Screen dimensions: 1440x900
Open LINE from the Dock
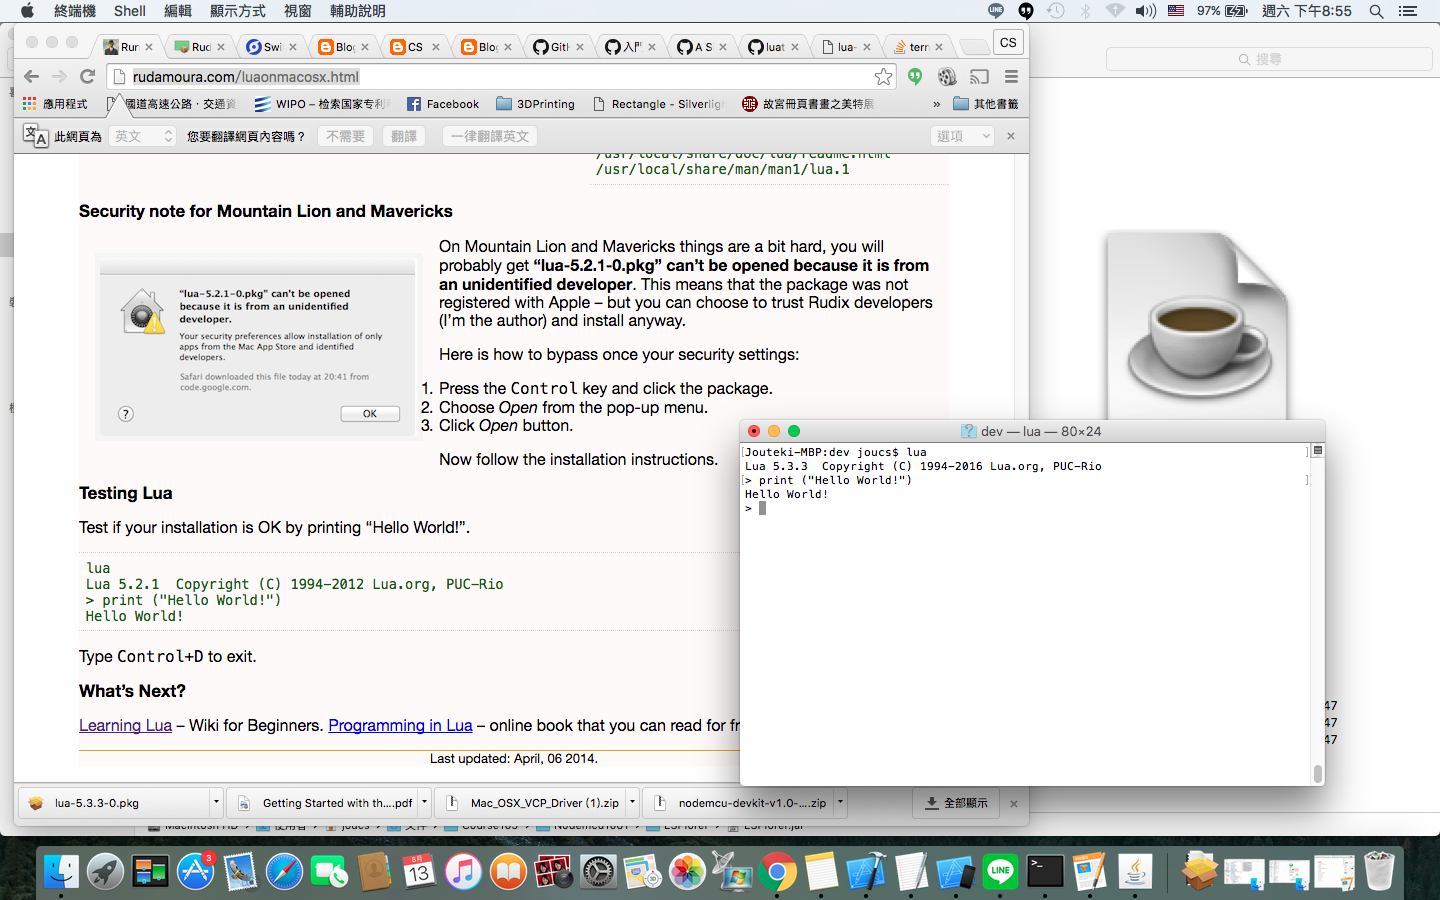pyautogui.click(x=999, y=871)
